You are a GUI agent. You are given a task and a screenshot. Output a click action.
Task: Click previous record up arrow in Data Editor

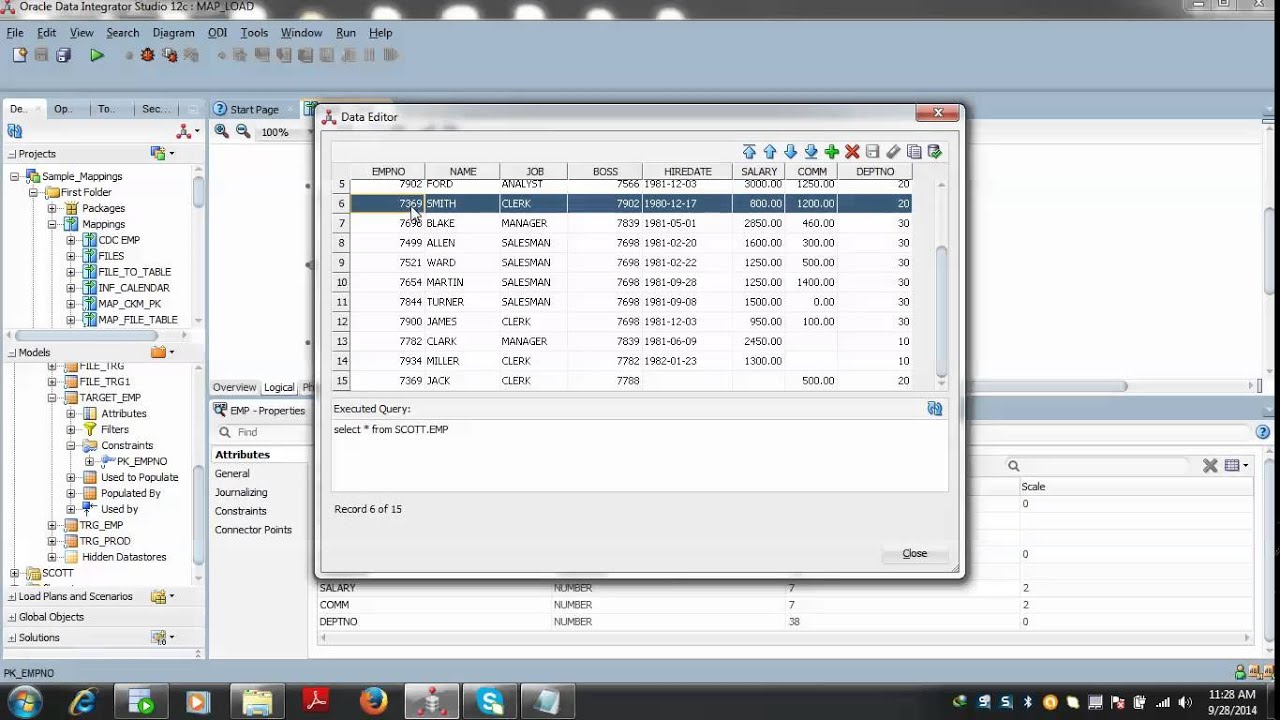770,152
